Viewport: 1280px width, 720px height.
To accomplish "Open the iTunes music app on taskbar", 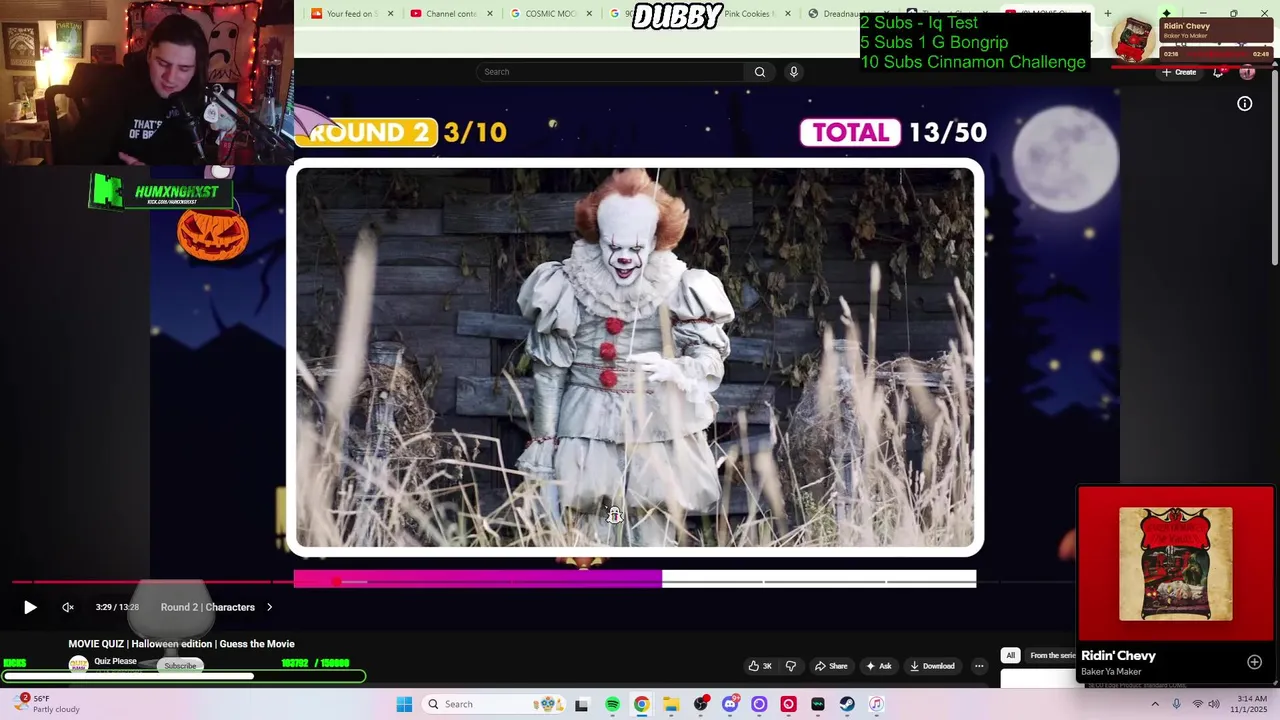I will (876, 704).
